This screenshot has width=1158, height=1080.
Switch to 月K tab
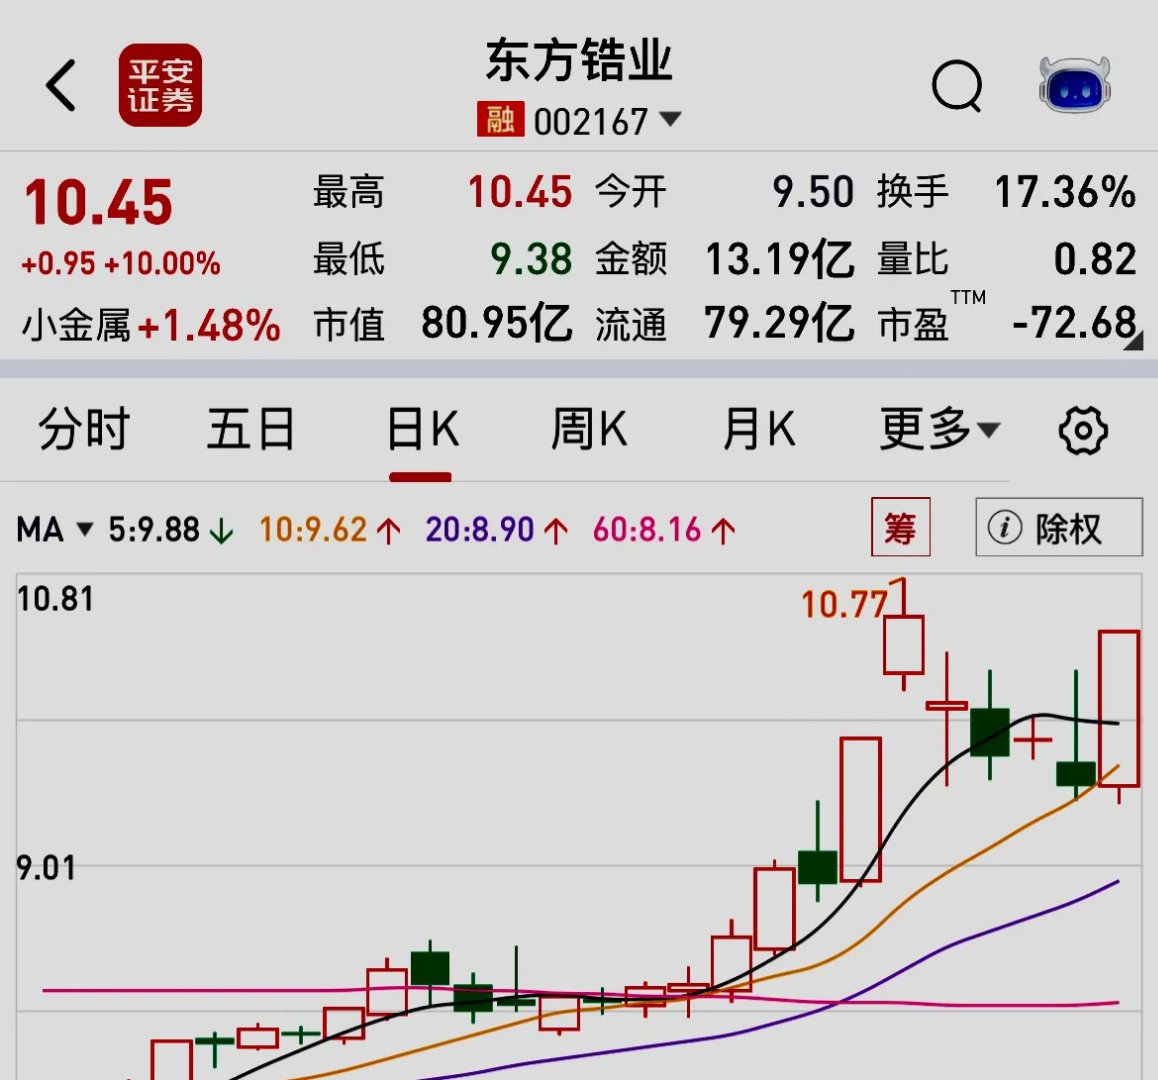[x=759, y=429]
